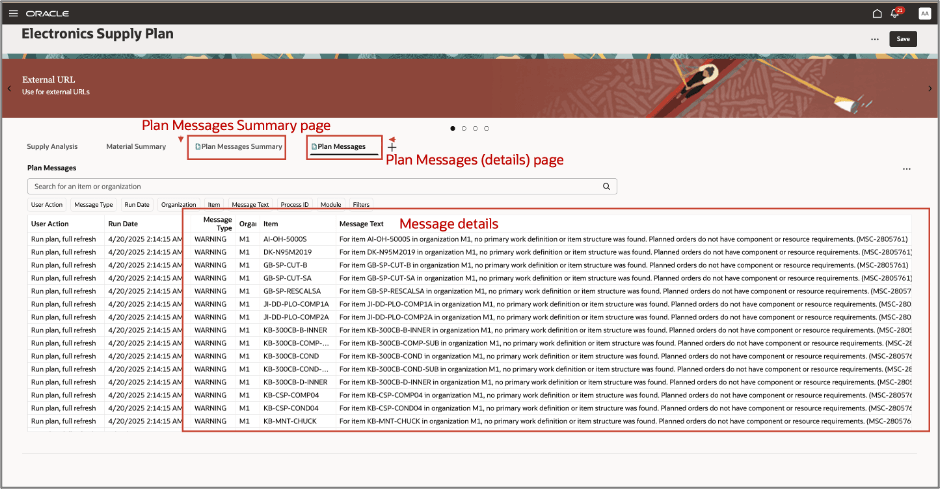Select item cell DK-N95M2019
This screenshot has height=490, width=940.
click(287, 252)
